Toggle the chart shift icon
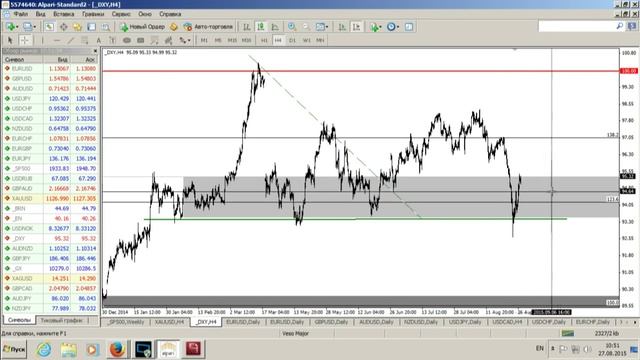 coord(356,27)
